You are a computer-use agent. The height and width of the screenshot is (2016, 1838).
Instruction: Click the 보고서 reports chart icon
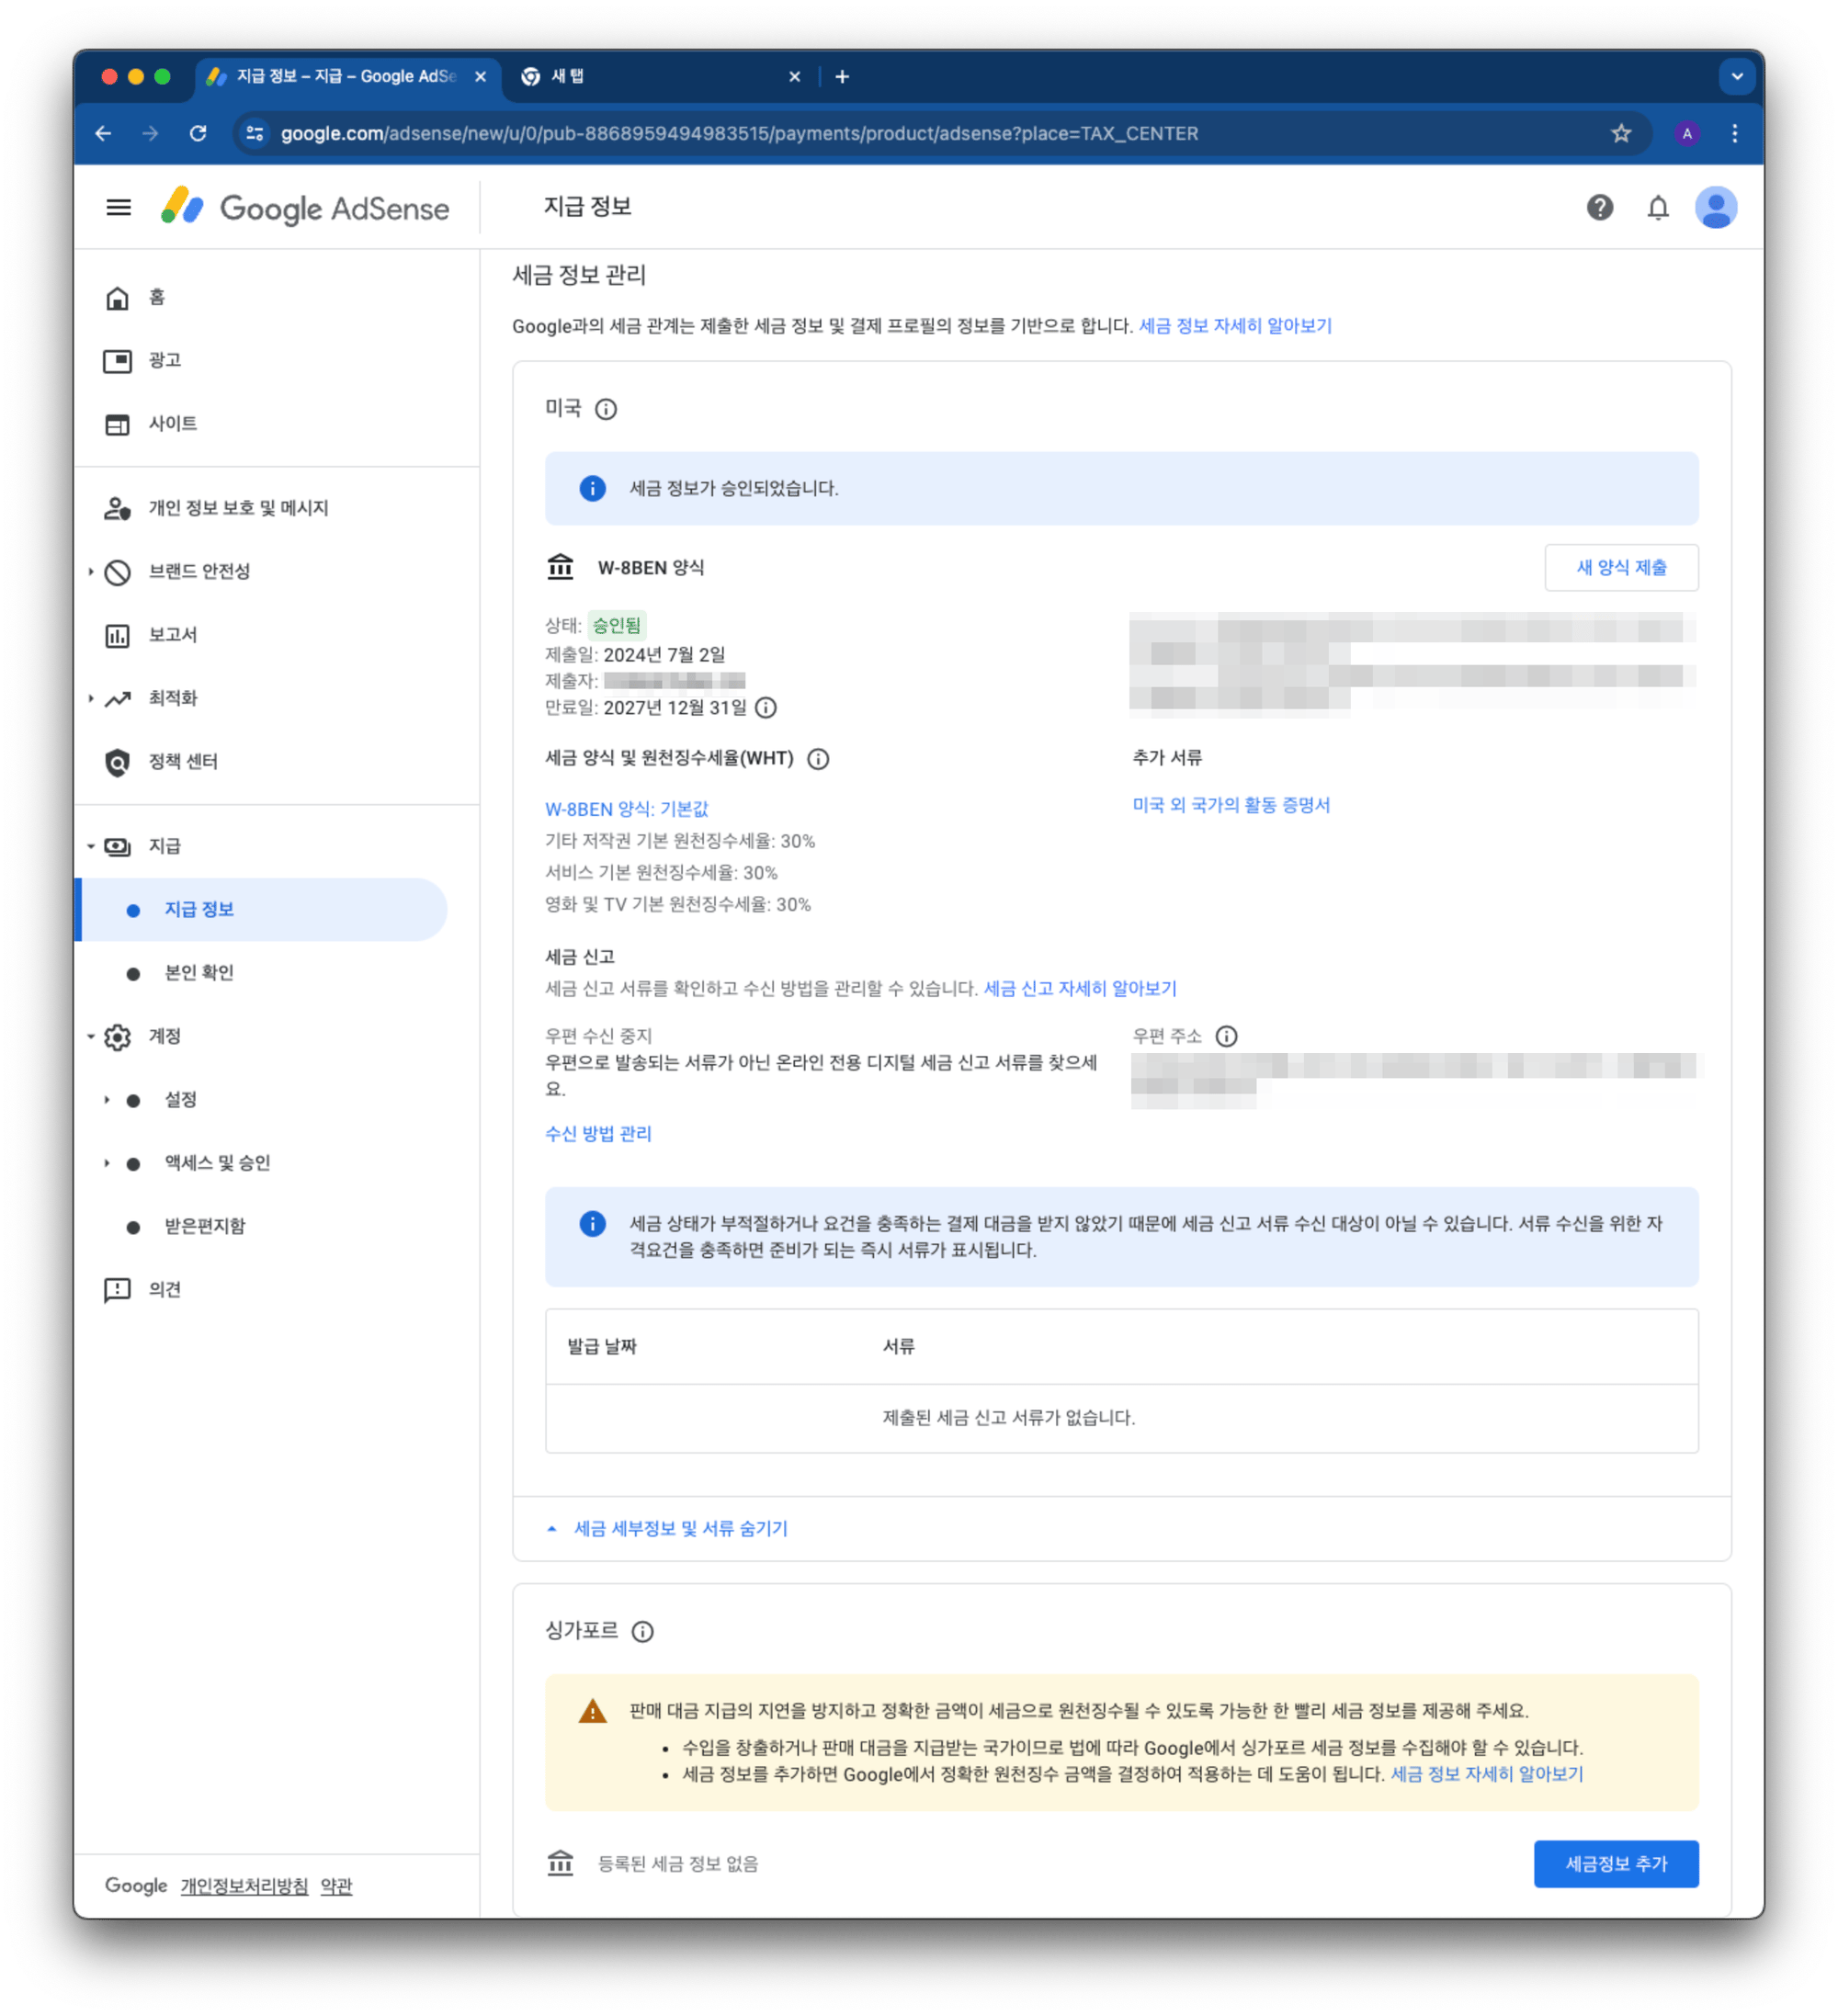tap(117, 635)
